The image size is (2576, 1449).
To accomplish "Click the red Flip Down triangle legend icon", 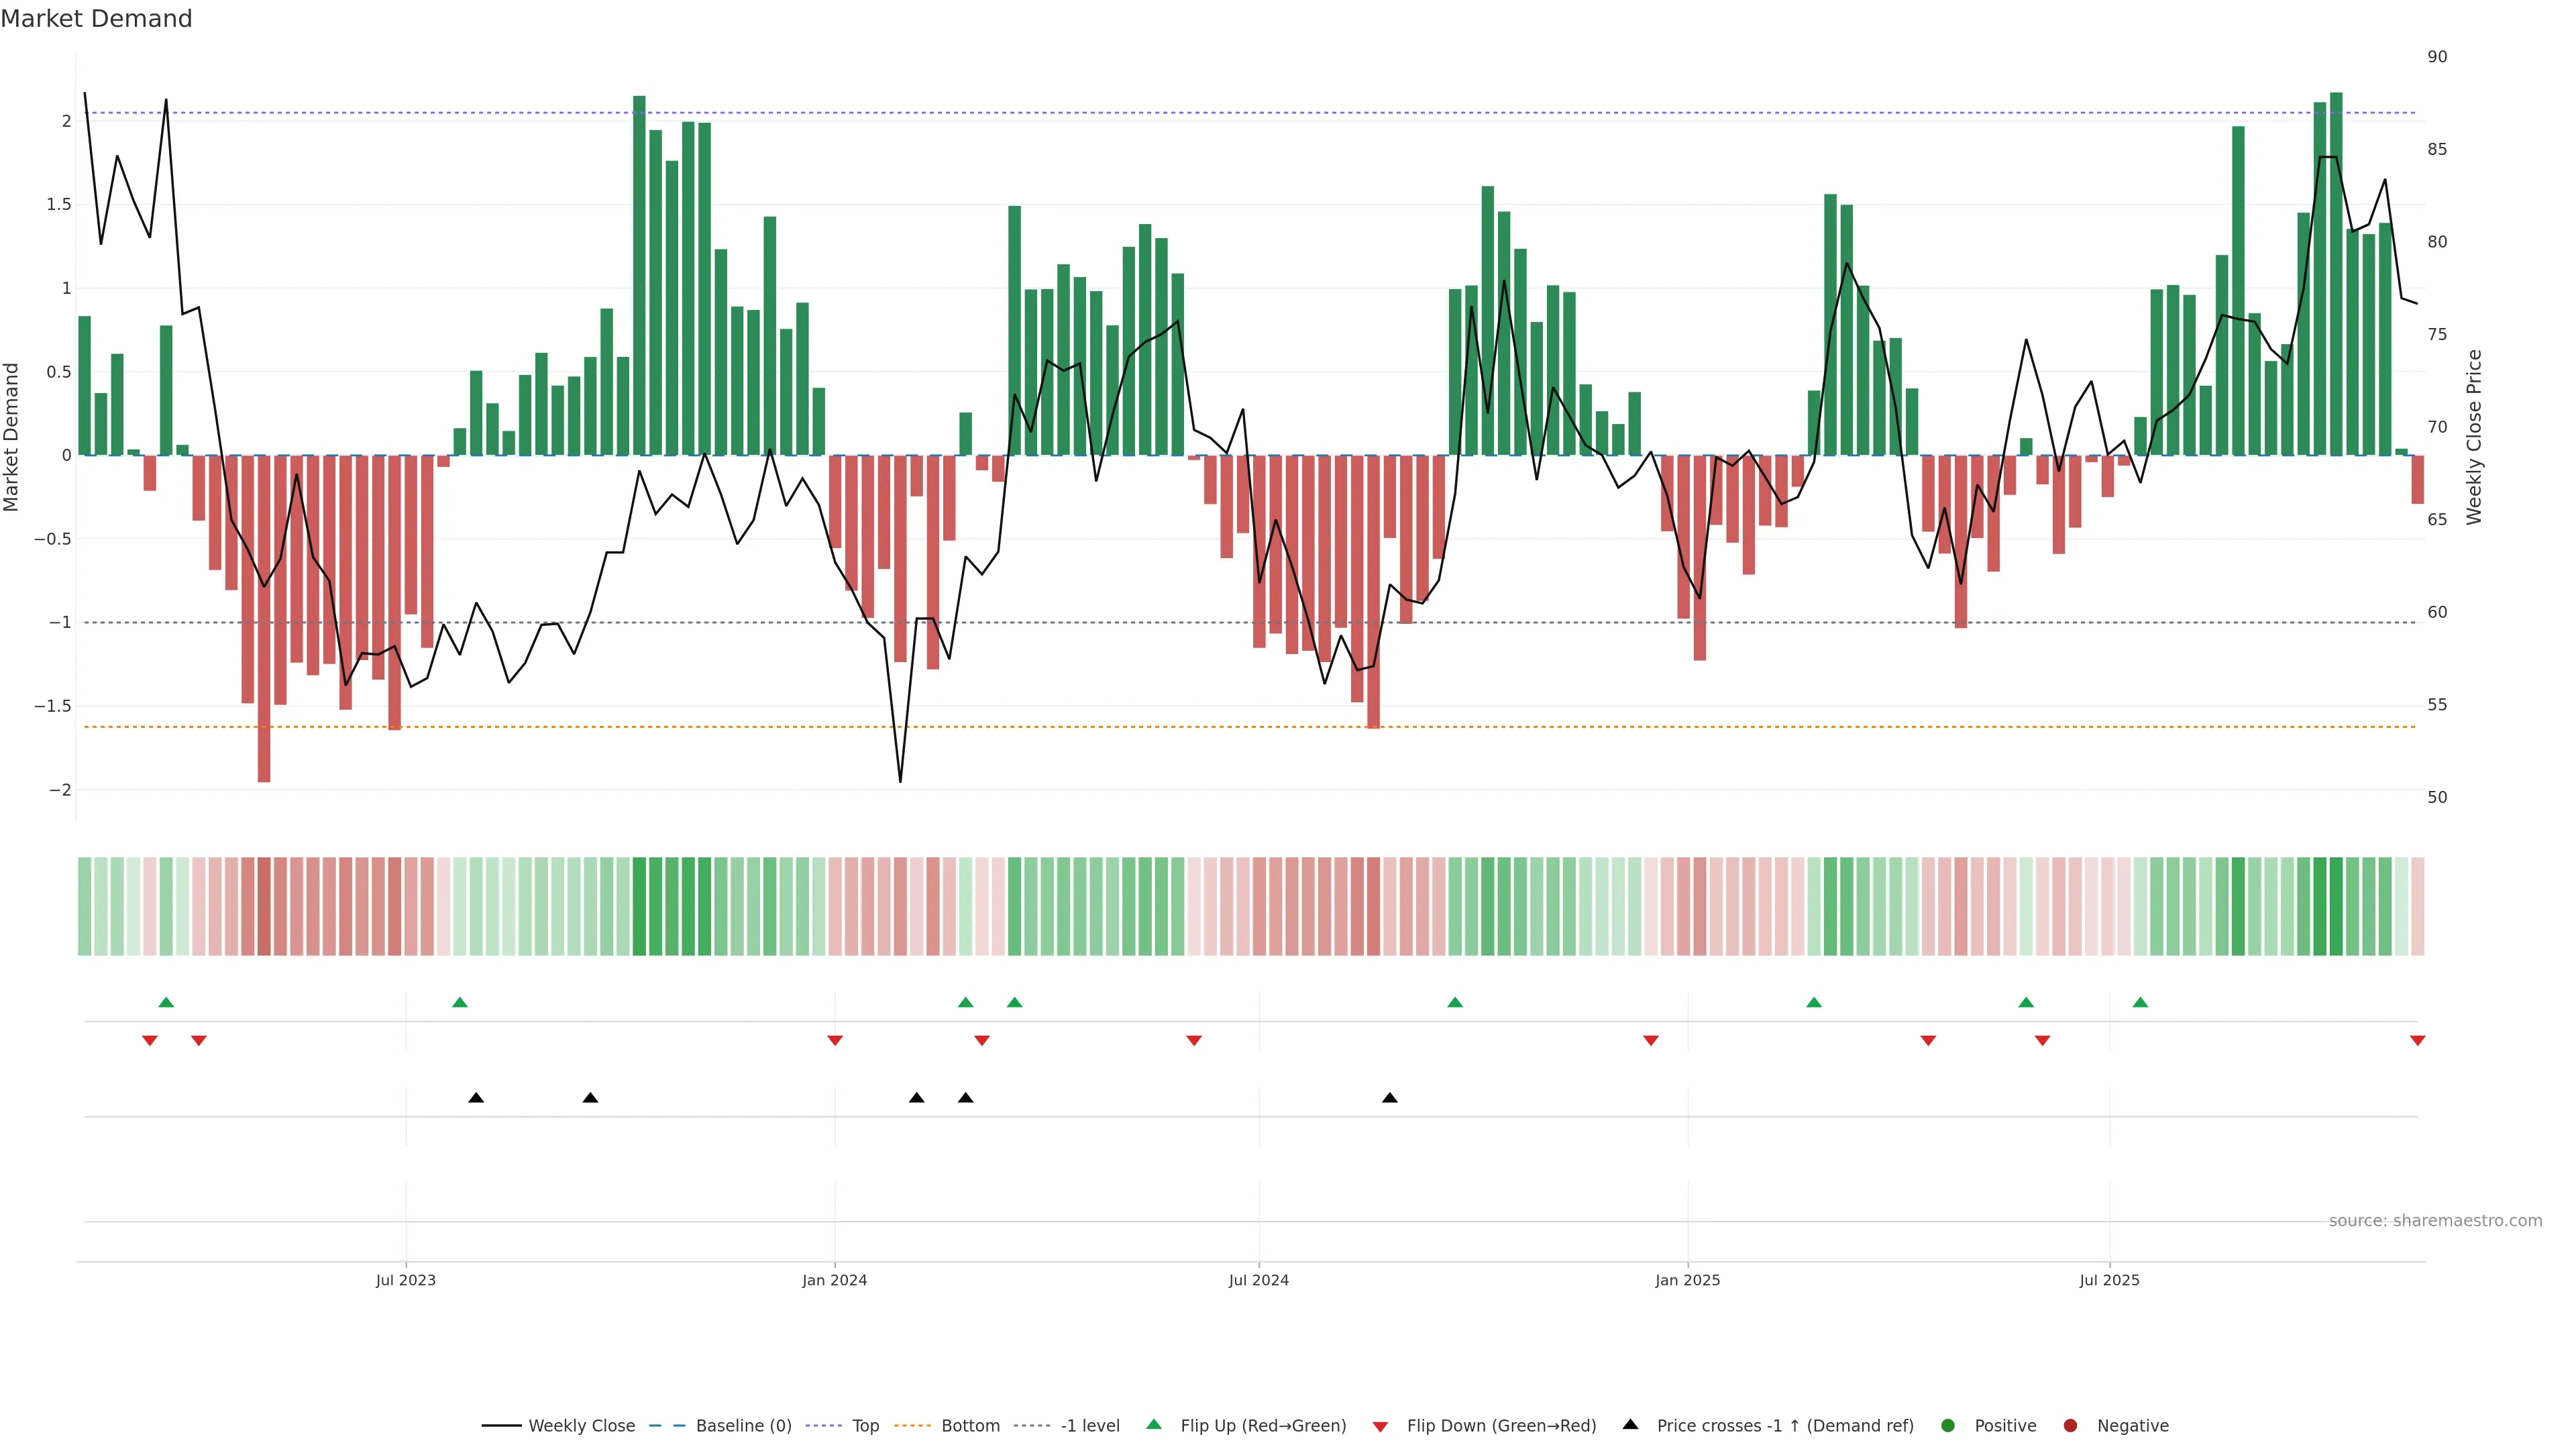I will click(x=1380, y=1426).
